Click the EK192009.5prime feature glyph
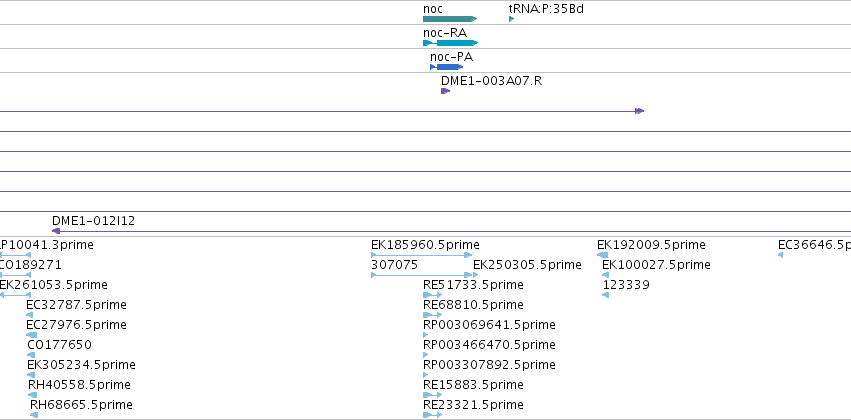Image resolution: width=851 pixels, height=420 pixels. [602, 255]
